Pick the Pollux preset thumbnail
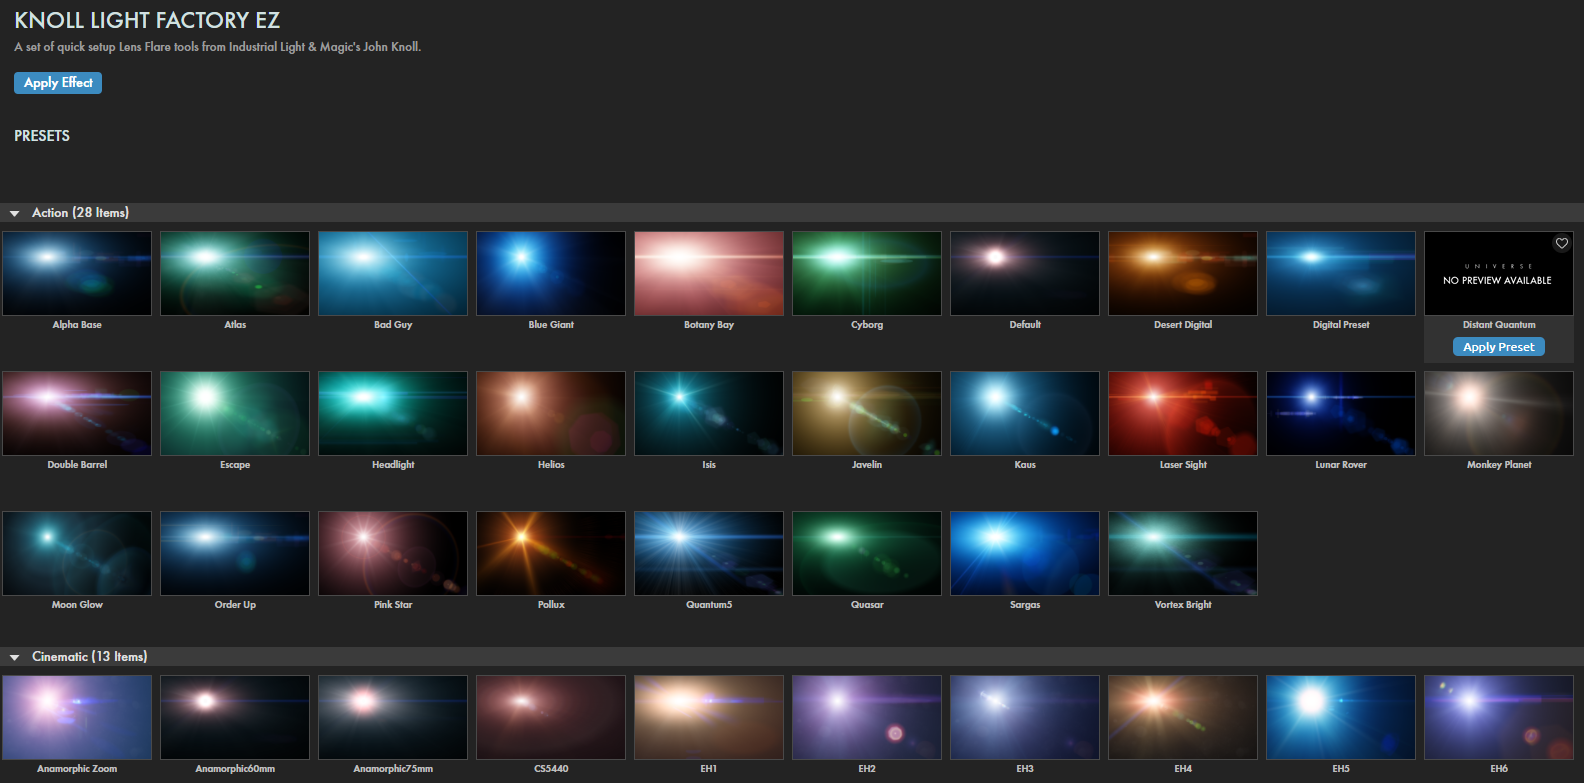The width and height of the screenshot is (1584, 783). click(x=551, y=553)
